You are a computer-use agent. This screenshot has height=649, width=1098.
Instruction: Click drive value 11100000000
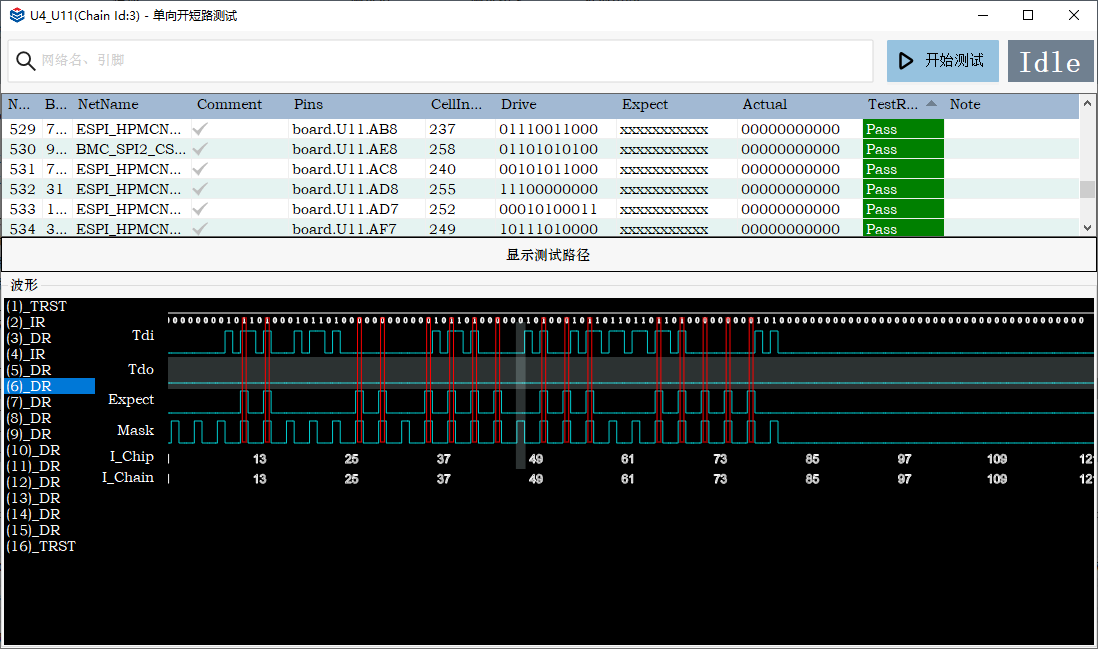click(x=548, y=189)
